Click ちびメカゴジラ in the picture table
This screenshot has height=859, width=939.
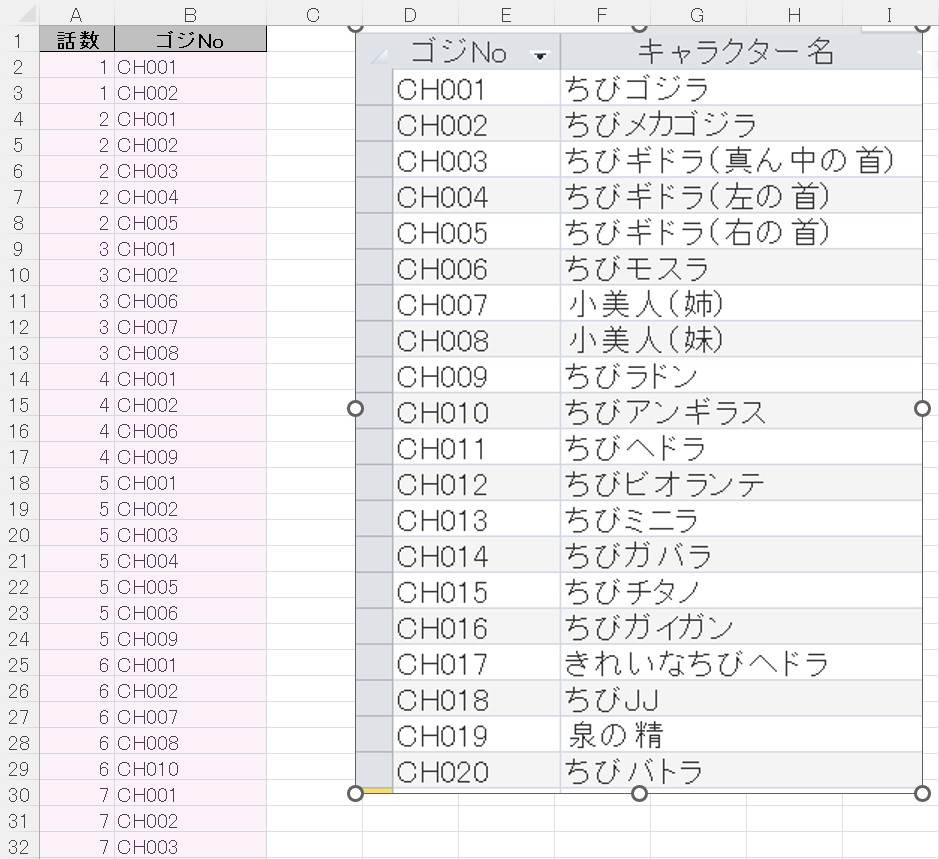point(661,125)
